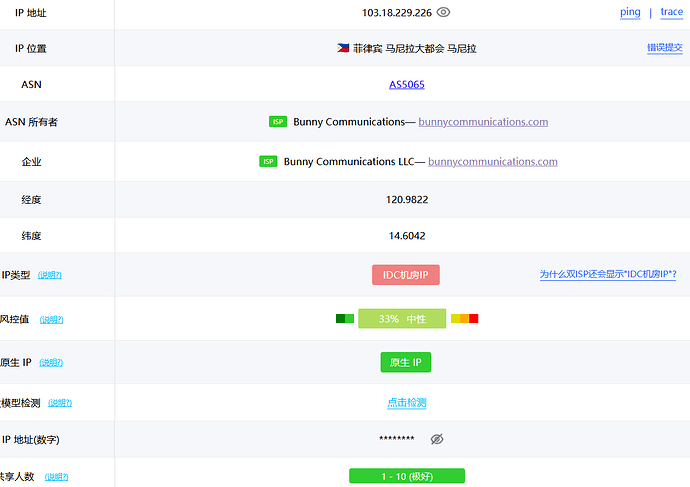Click the 33% 中性 risk score bar
This screenshot has height=487, width=690.
[x=402, y=319]
